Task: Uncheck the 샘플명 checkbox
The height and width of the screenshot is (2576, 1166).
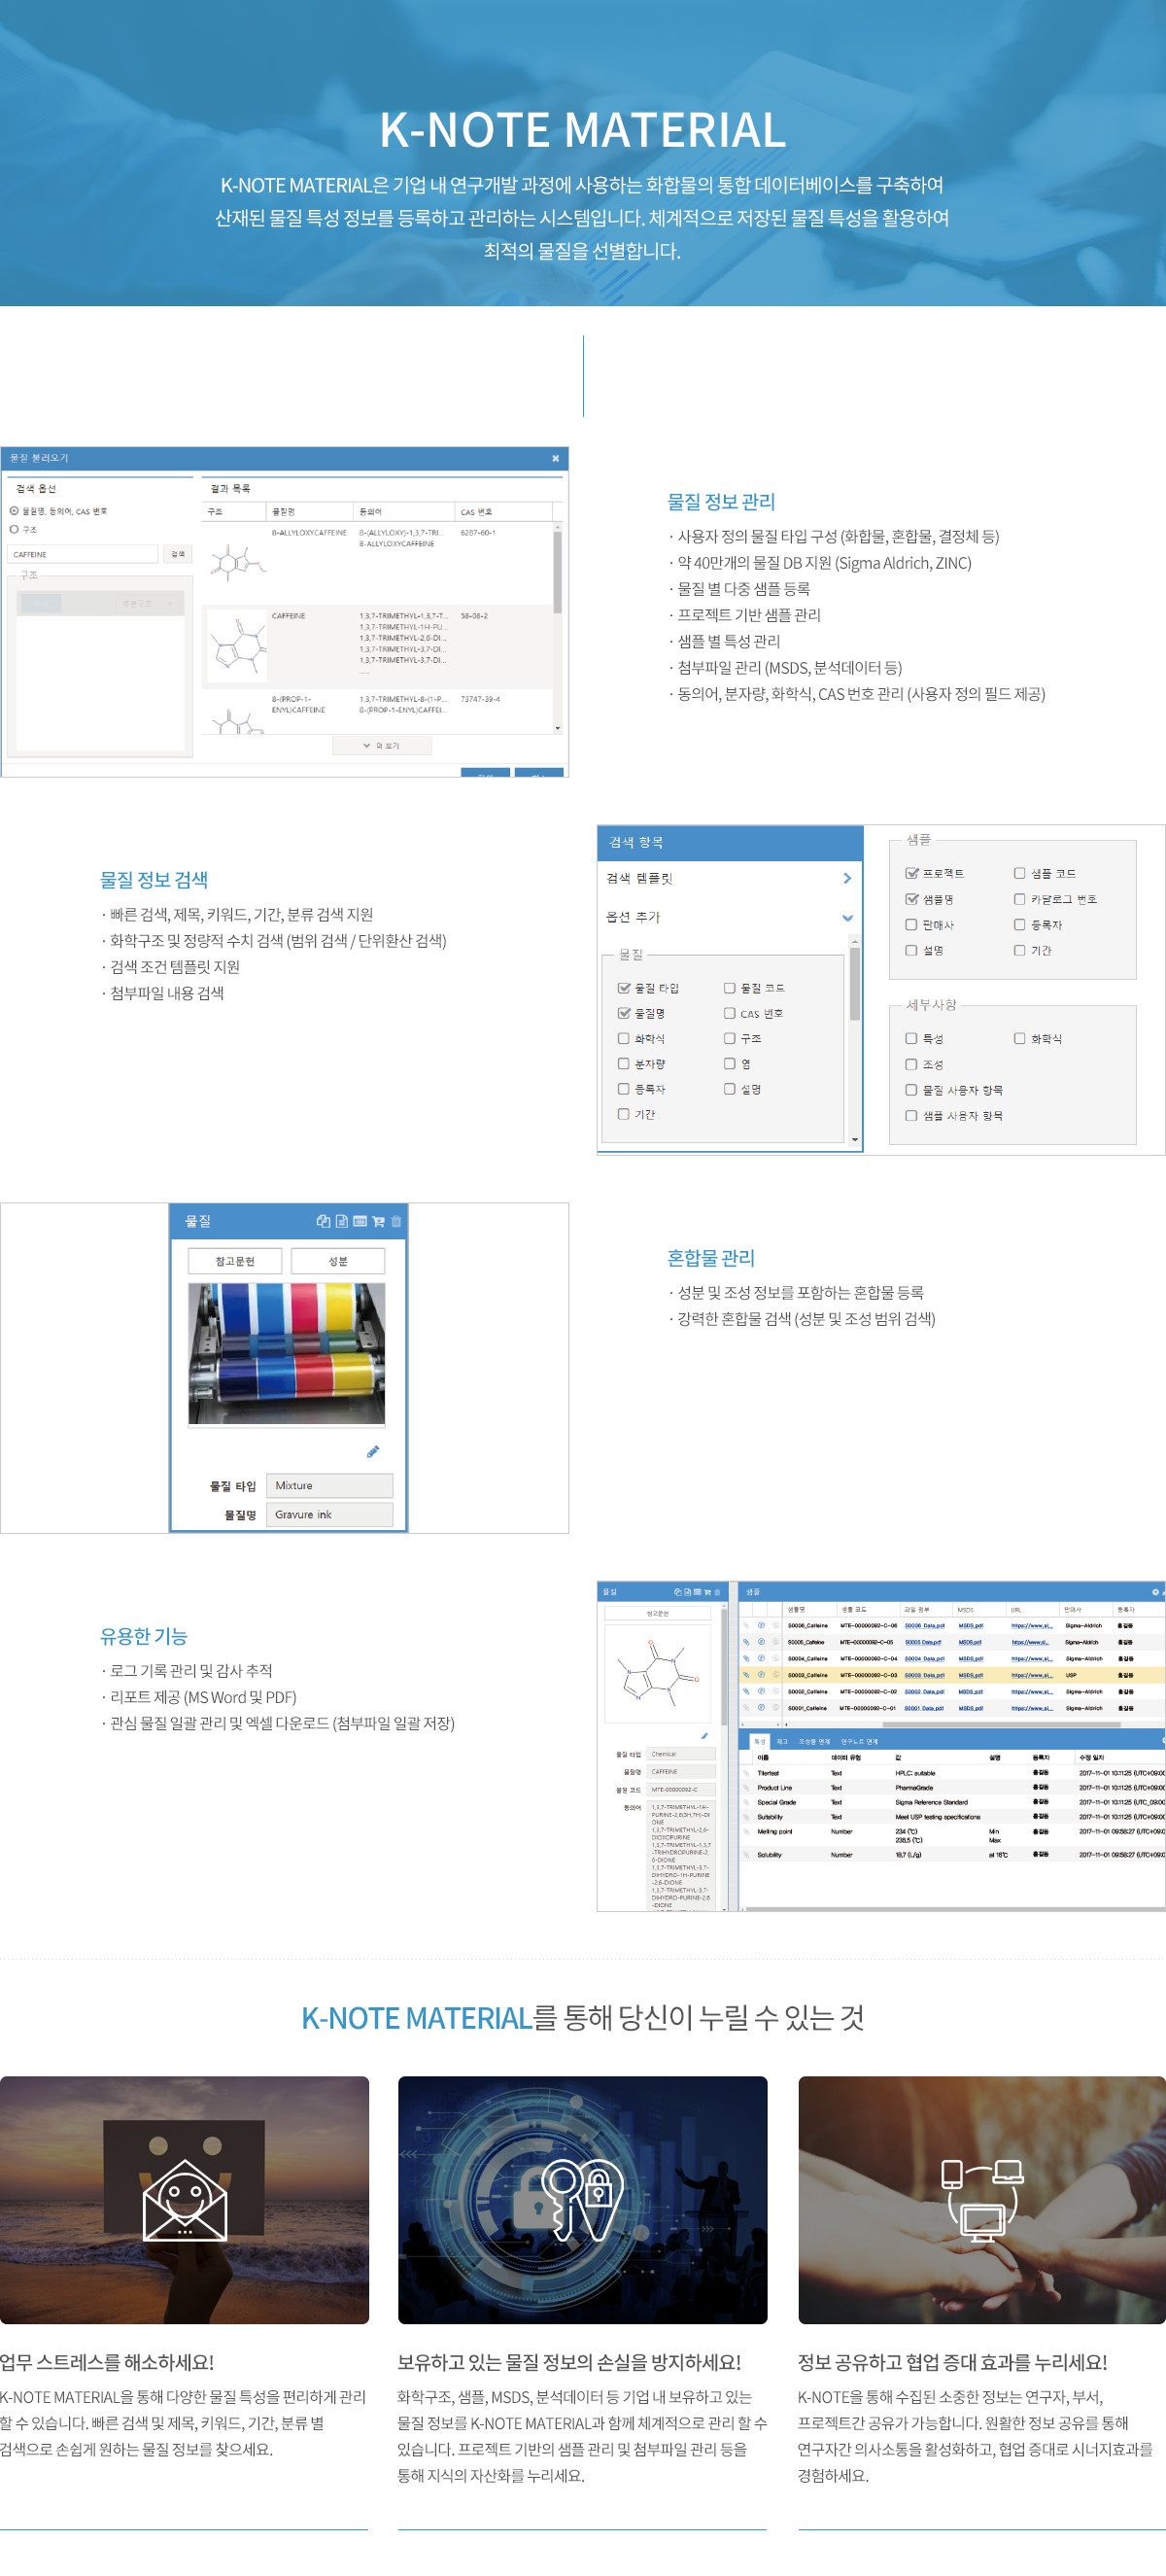Action: pyautogui.click(x=912, y=899)
